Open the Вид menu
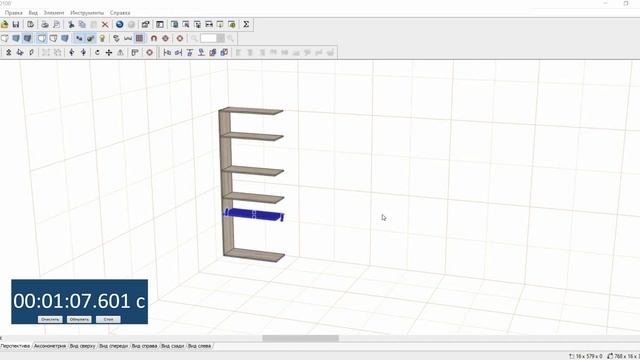Viewport: 640px width, 360px height. click(33, 13)
